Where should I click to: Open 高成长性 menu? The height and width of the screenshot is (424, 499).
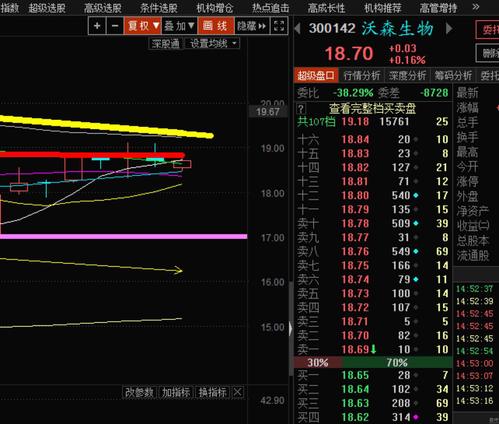click(x=326, y=8)
